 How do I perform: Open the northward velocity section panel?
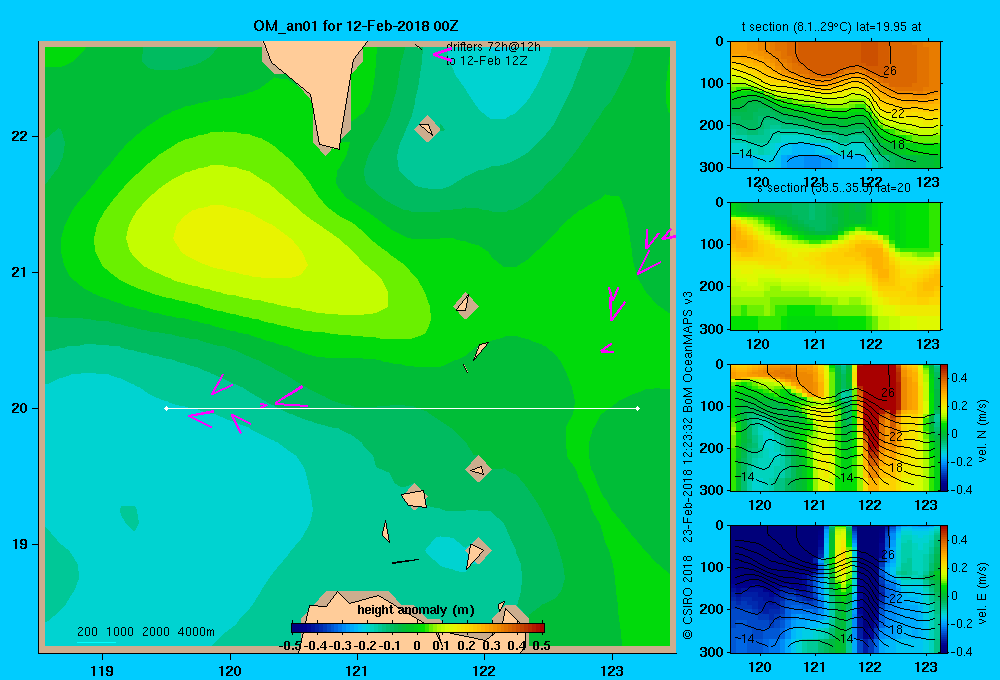[x=835, y=427]
